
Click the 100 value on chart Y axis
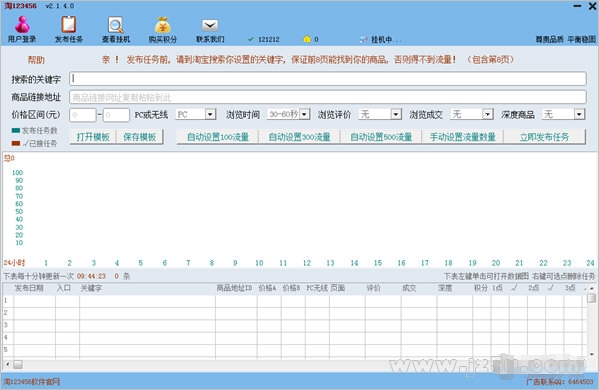coord(17,173)
